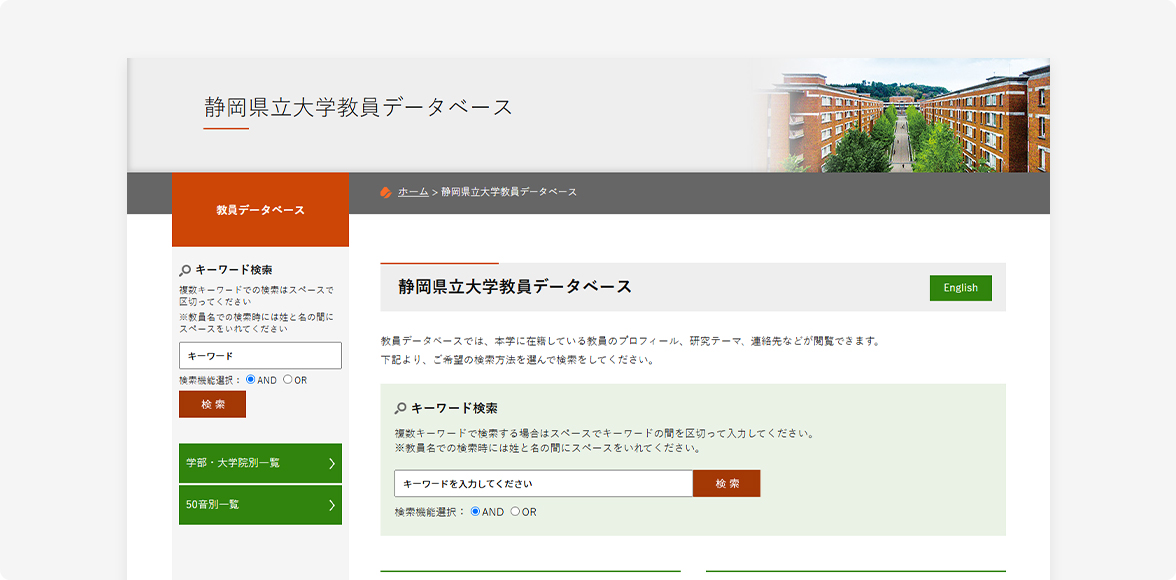The height and width of the screenshot is (580, 1176).
Task: Select OR radio in main search panel
Action: tap(514, 512)
